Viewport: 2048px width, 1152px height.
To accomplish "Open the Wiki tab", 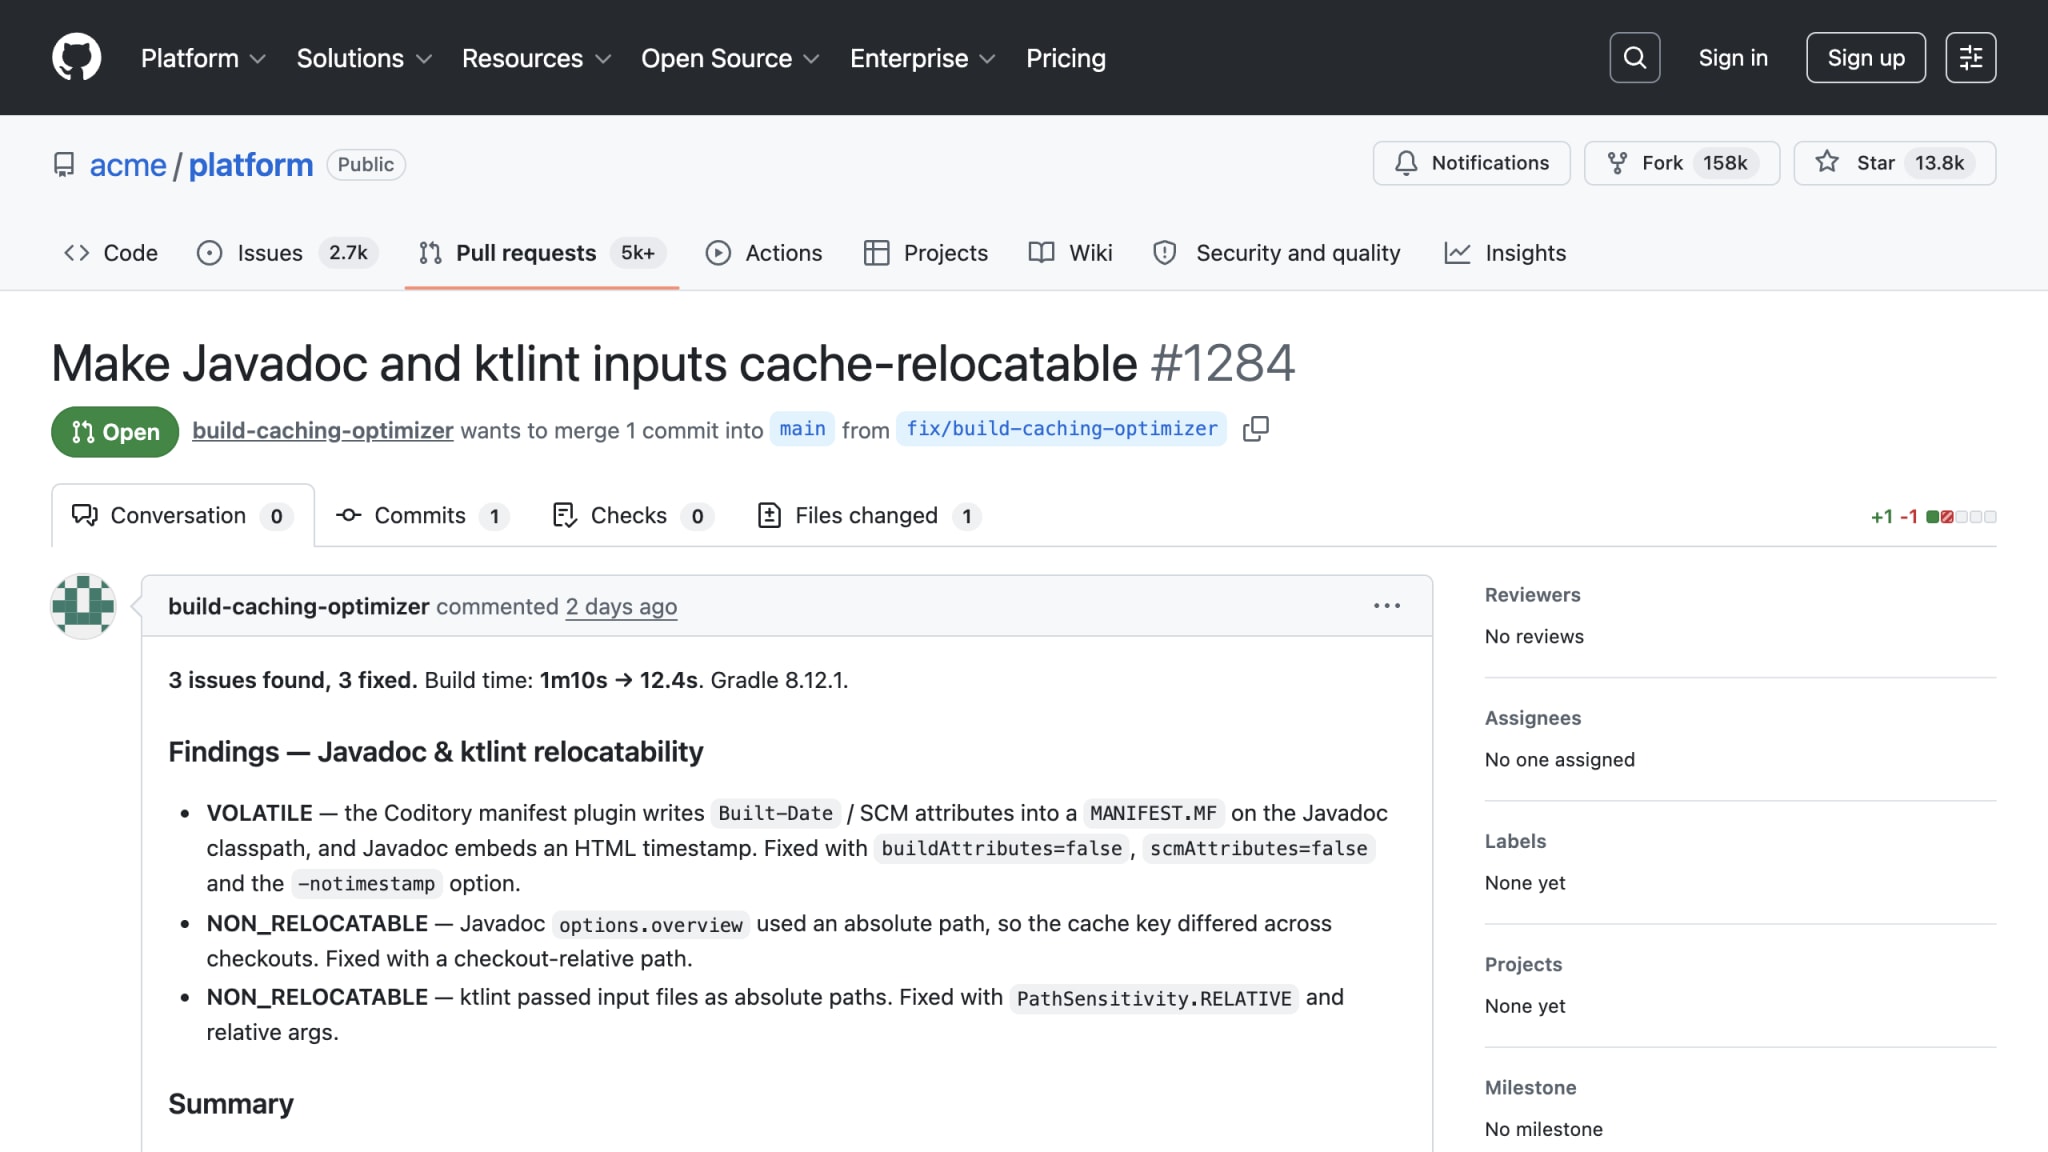I will tap(1071, 253).
